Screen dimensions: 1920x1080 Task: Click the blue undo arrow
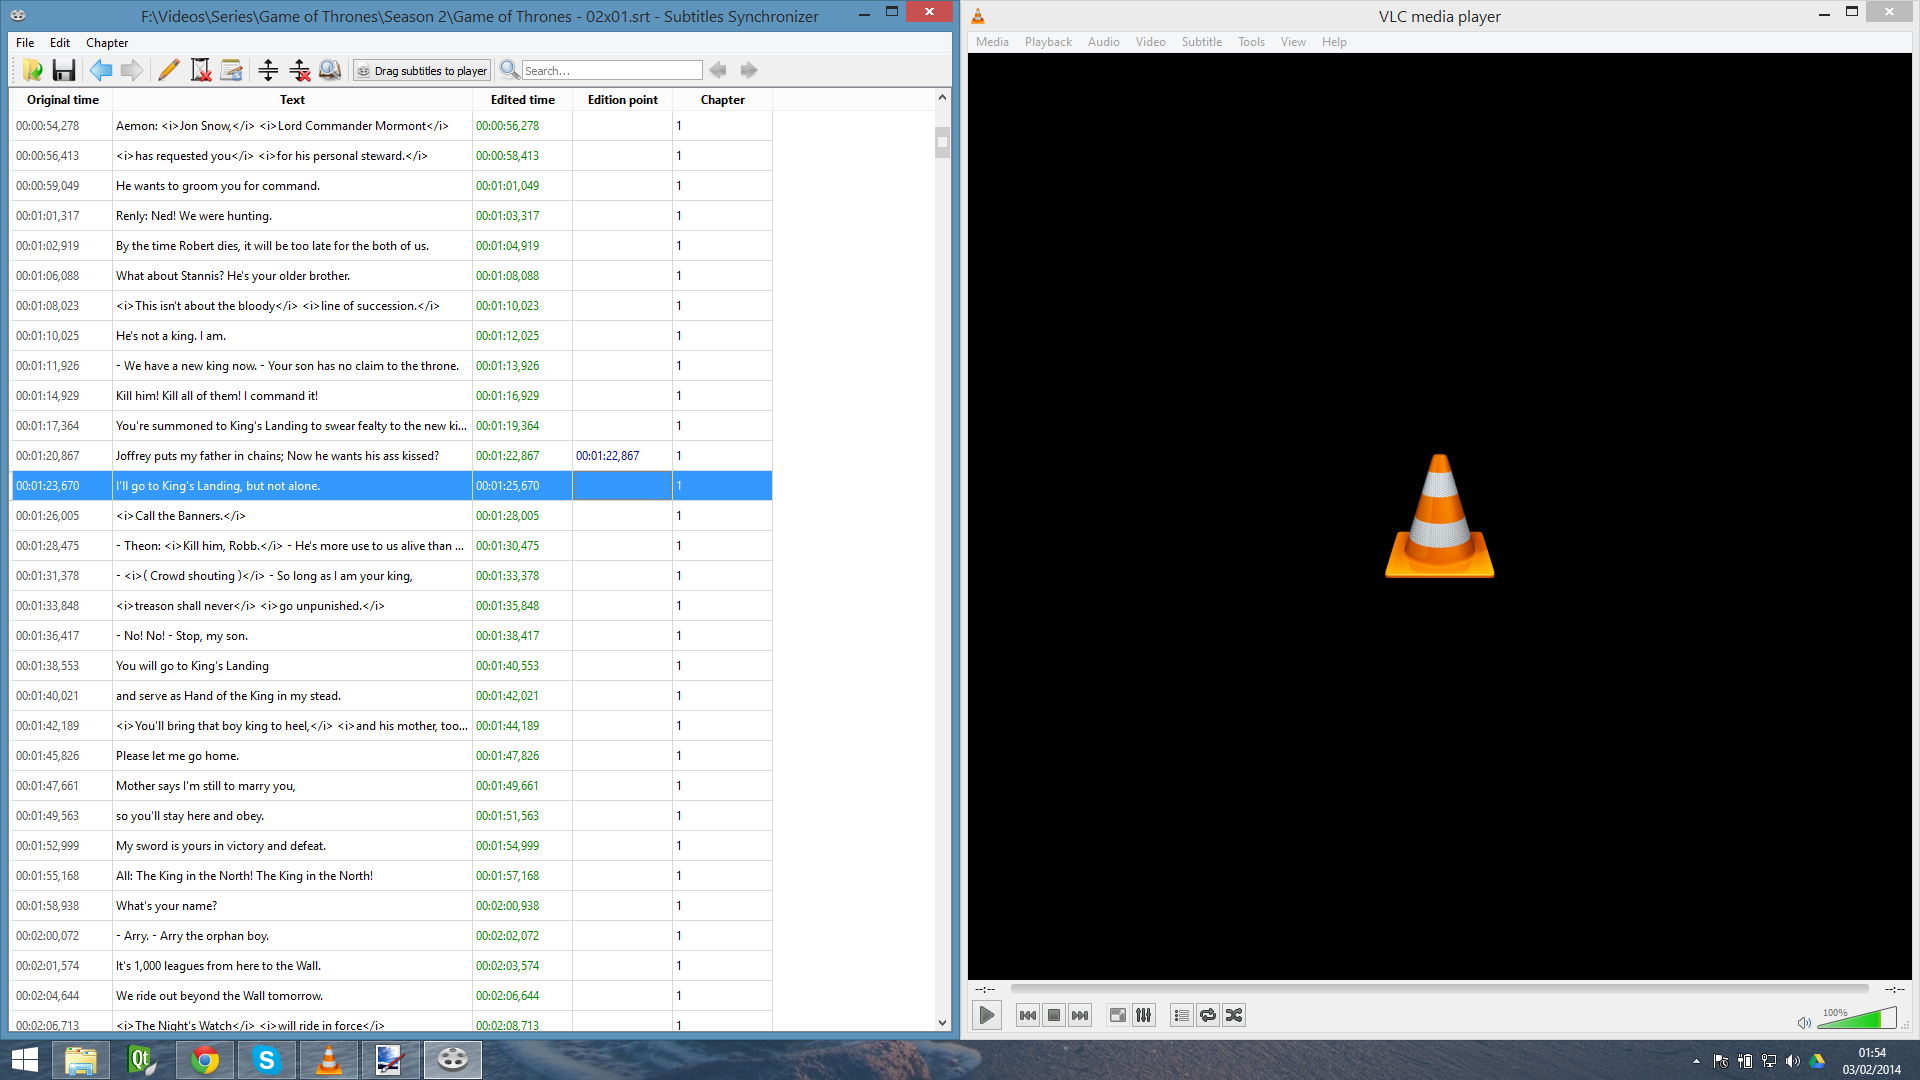[101, 70]
